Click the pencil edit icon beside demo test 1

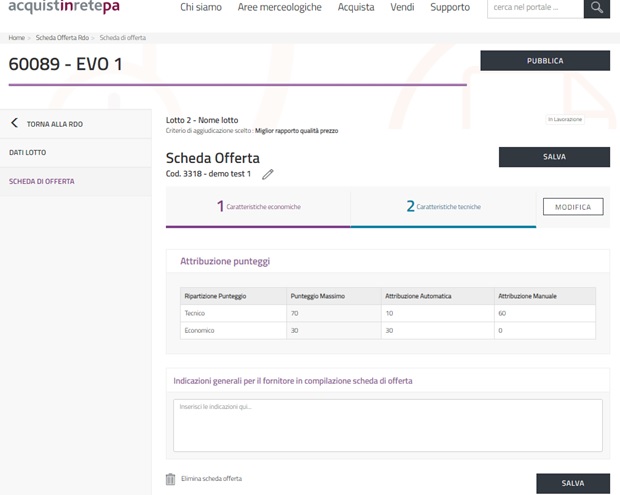[267, 174]
